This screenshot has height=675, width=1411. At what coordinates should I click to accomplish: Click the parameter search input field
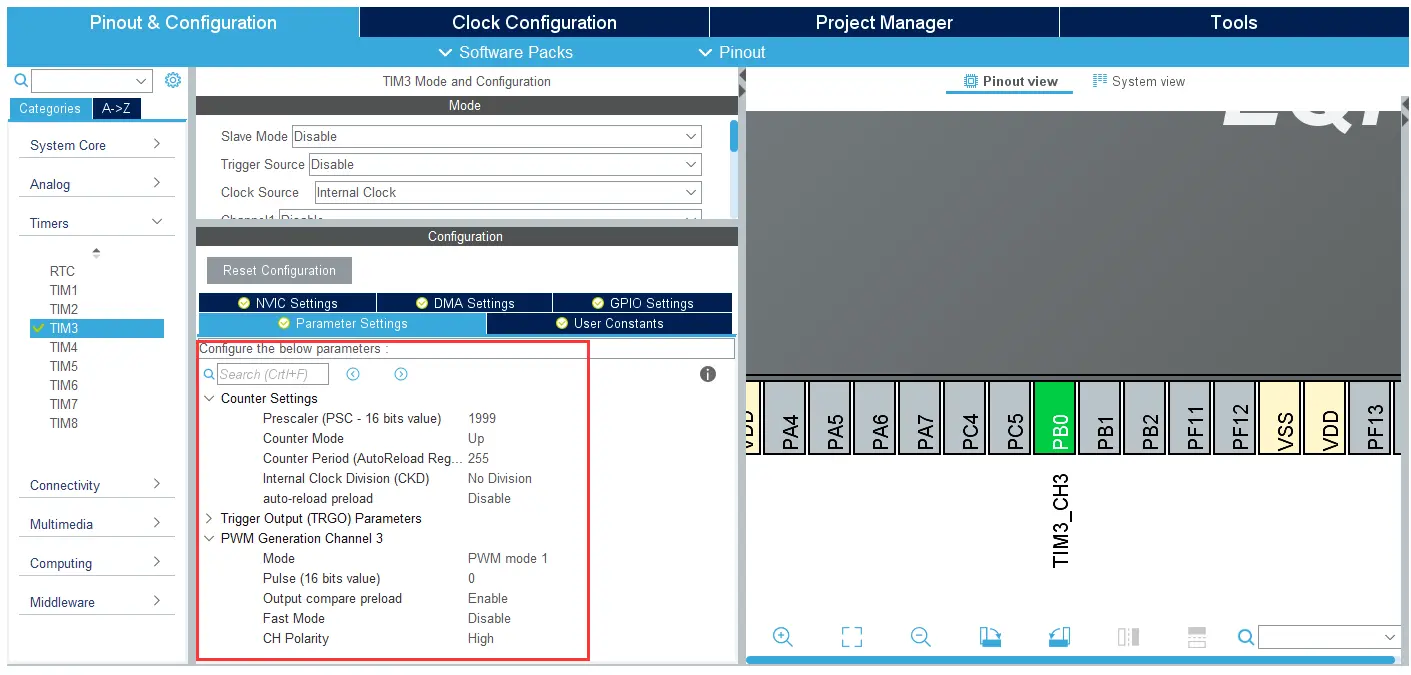pos(272,374)
